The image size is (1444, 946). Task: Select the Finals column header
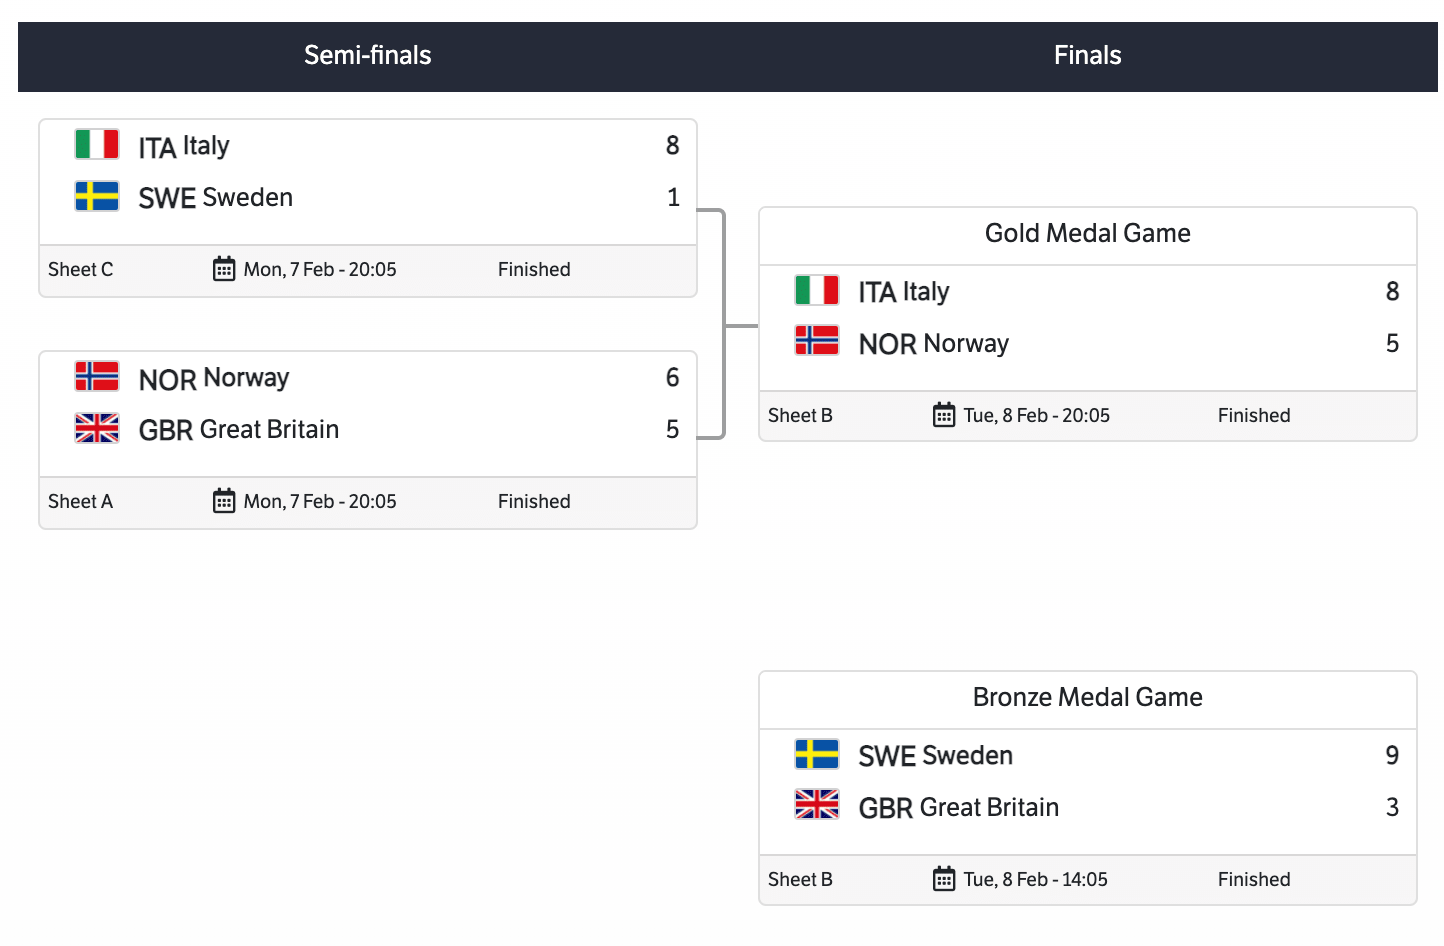(x=1088, y=55)
